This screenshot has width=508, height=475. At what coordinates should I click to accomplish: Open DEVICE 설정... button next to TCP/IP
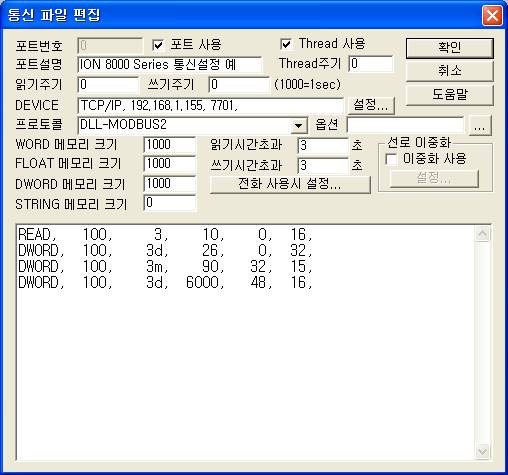(x=371, y=105)
